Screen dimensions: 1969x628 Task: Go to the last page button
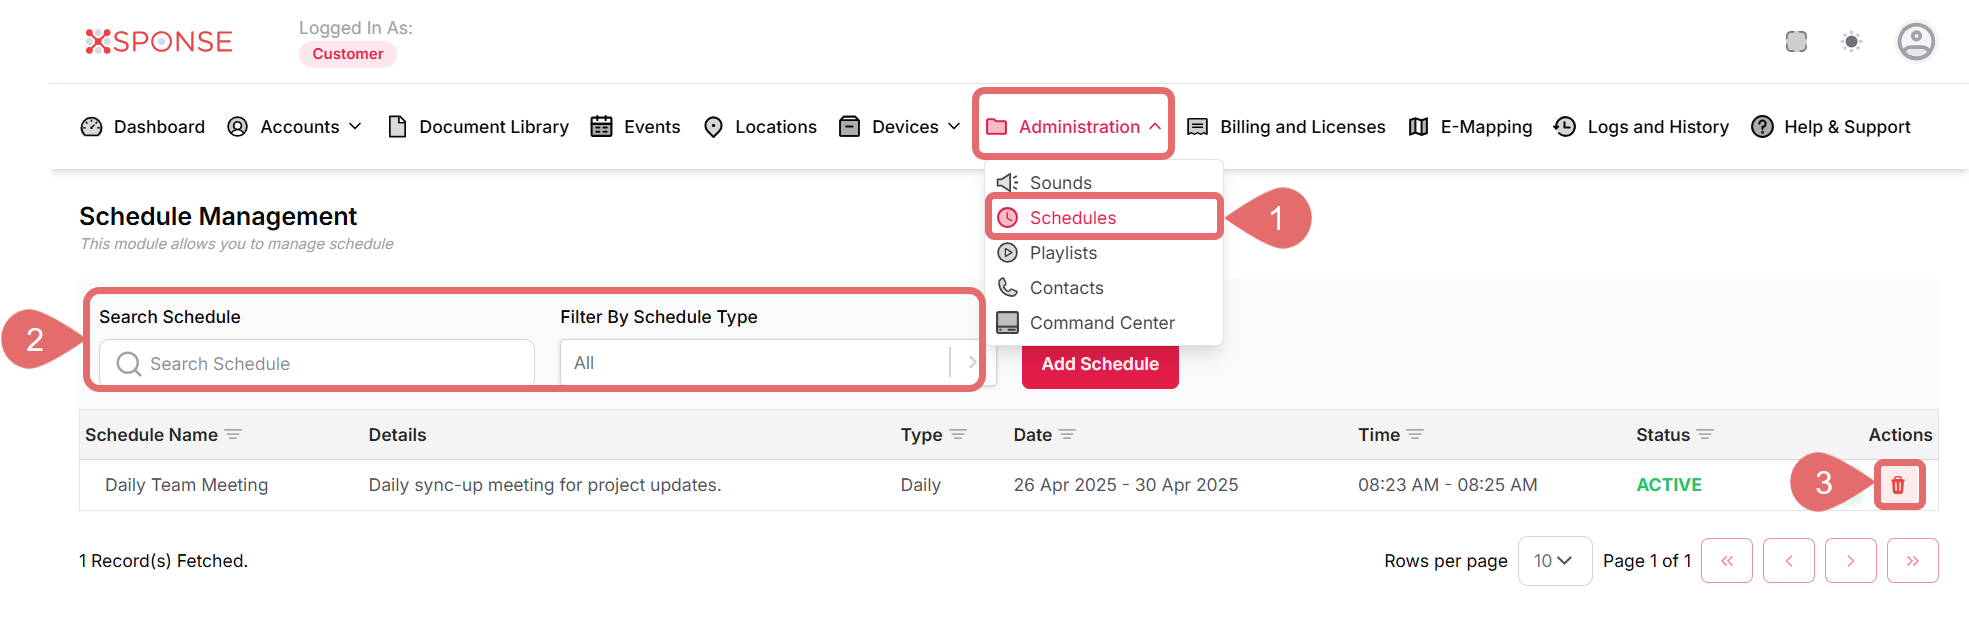pos(1911,561)
